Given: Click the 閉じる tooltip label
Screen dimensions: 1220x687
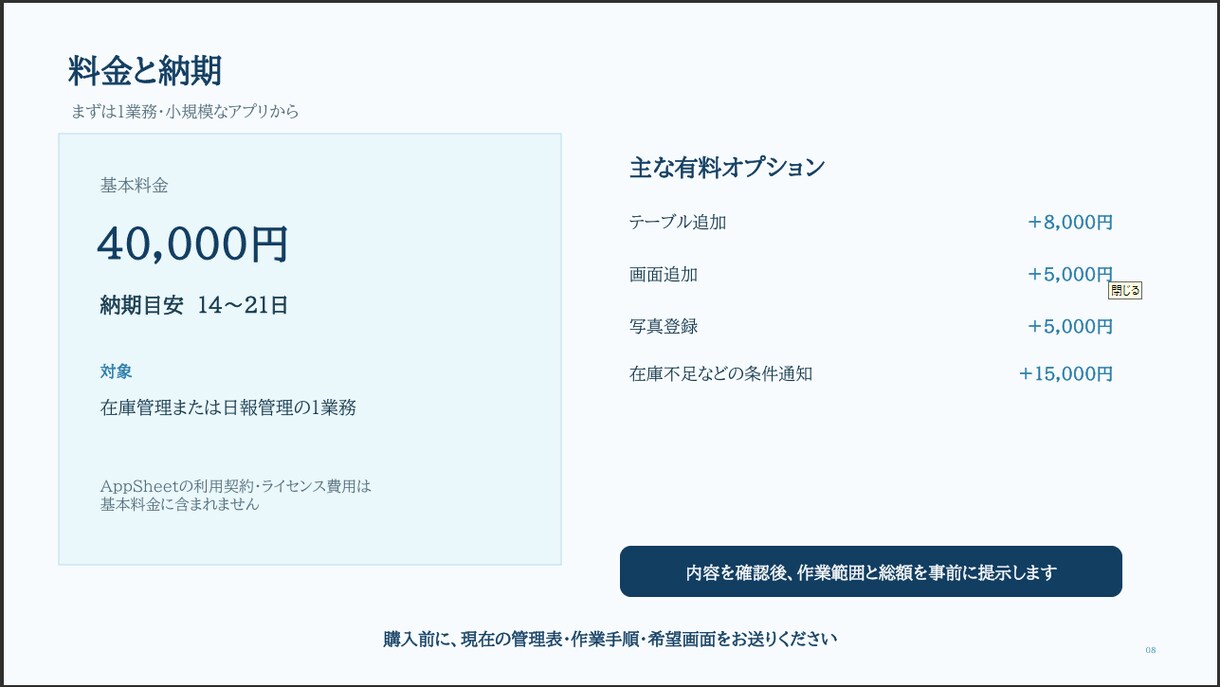Looking at the screenshot, I should click(1125, 291).
